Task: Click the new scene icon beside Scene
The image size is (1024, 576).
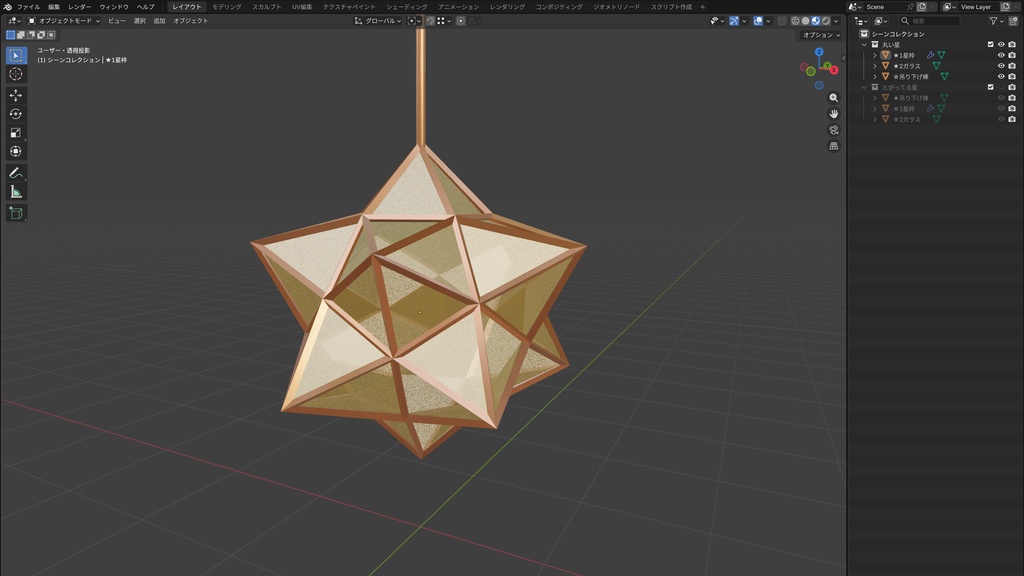Action: click(921, 7)
